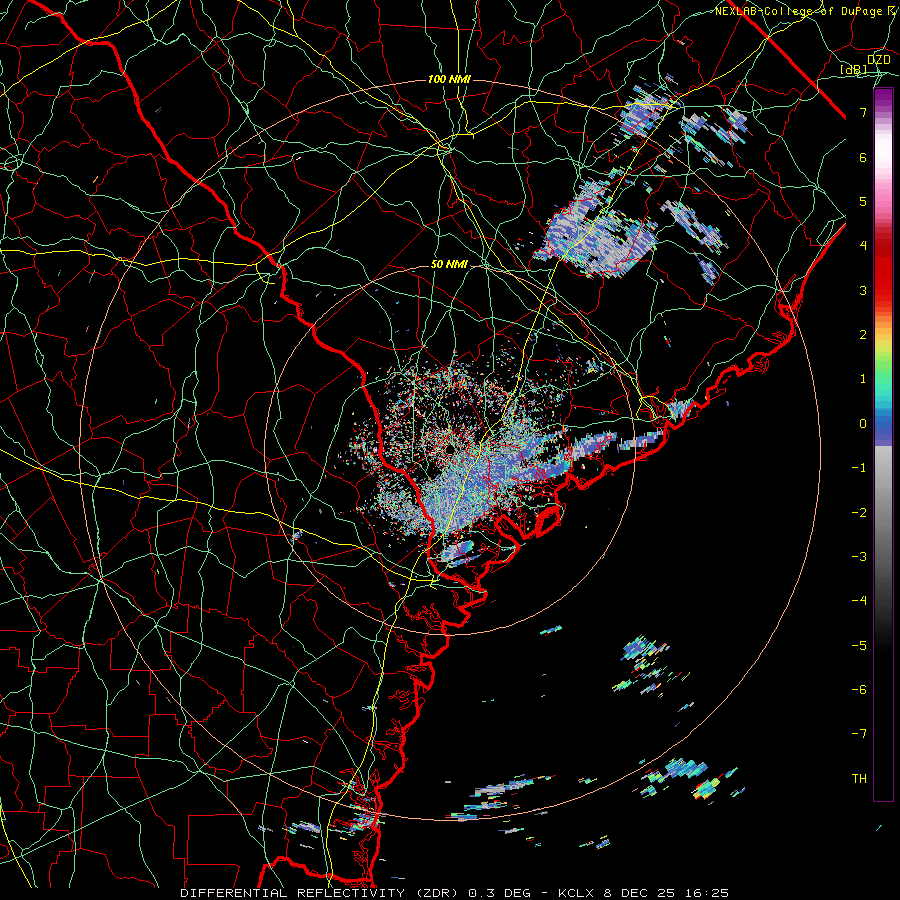Click the "7" value on the dB scale

[x=863, y=112]
